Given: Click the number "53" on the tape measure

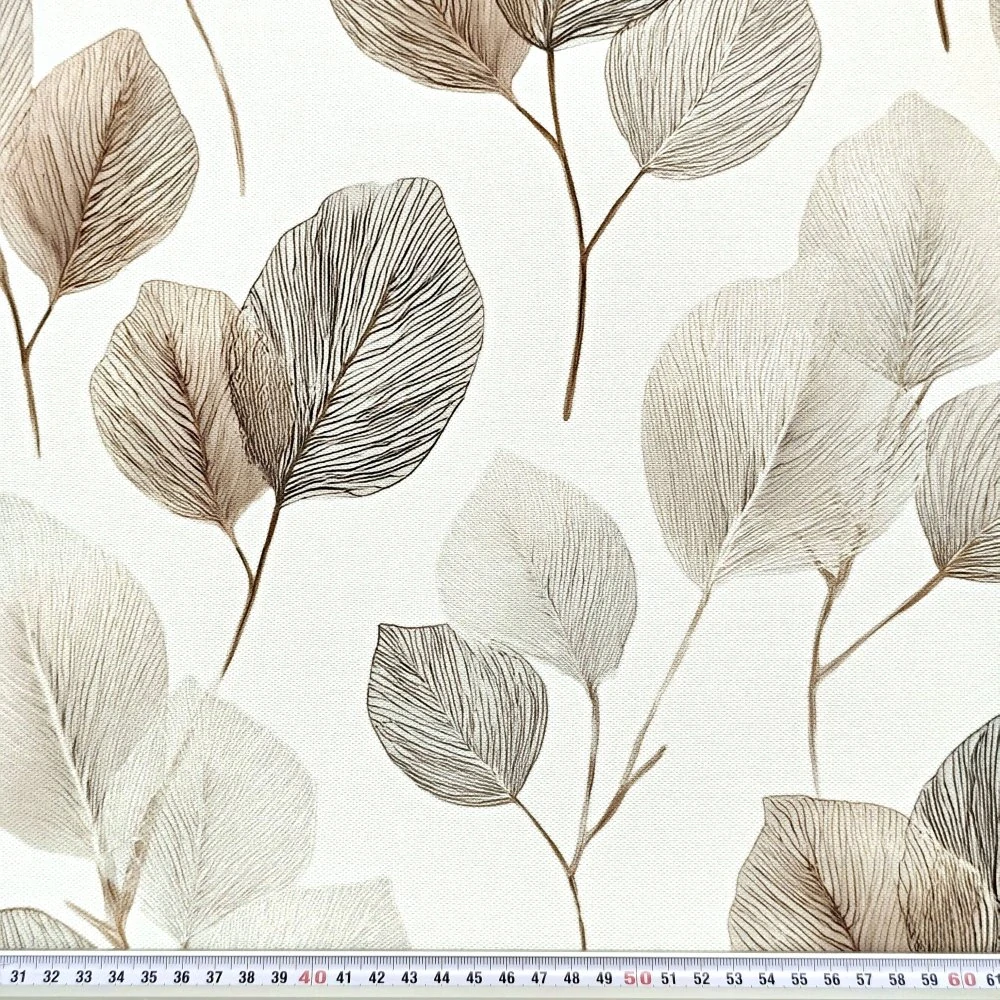Looking at the screenshot, I should point(734,978).
